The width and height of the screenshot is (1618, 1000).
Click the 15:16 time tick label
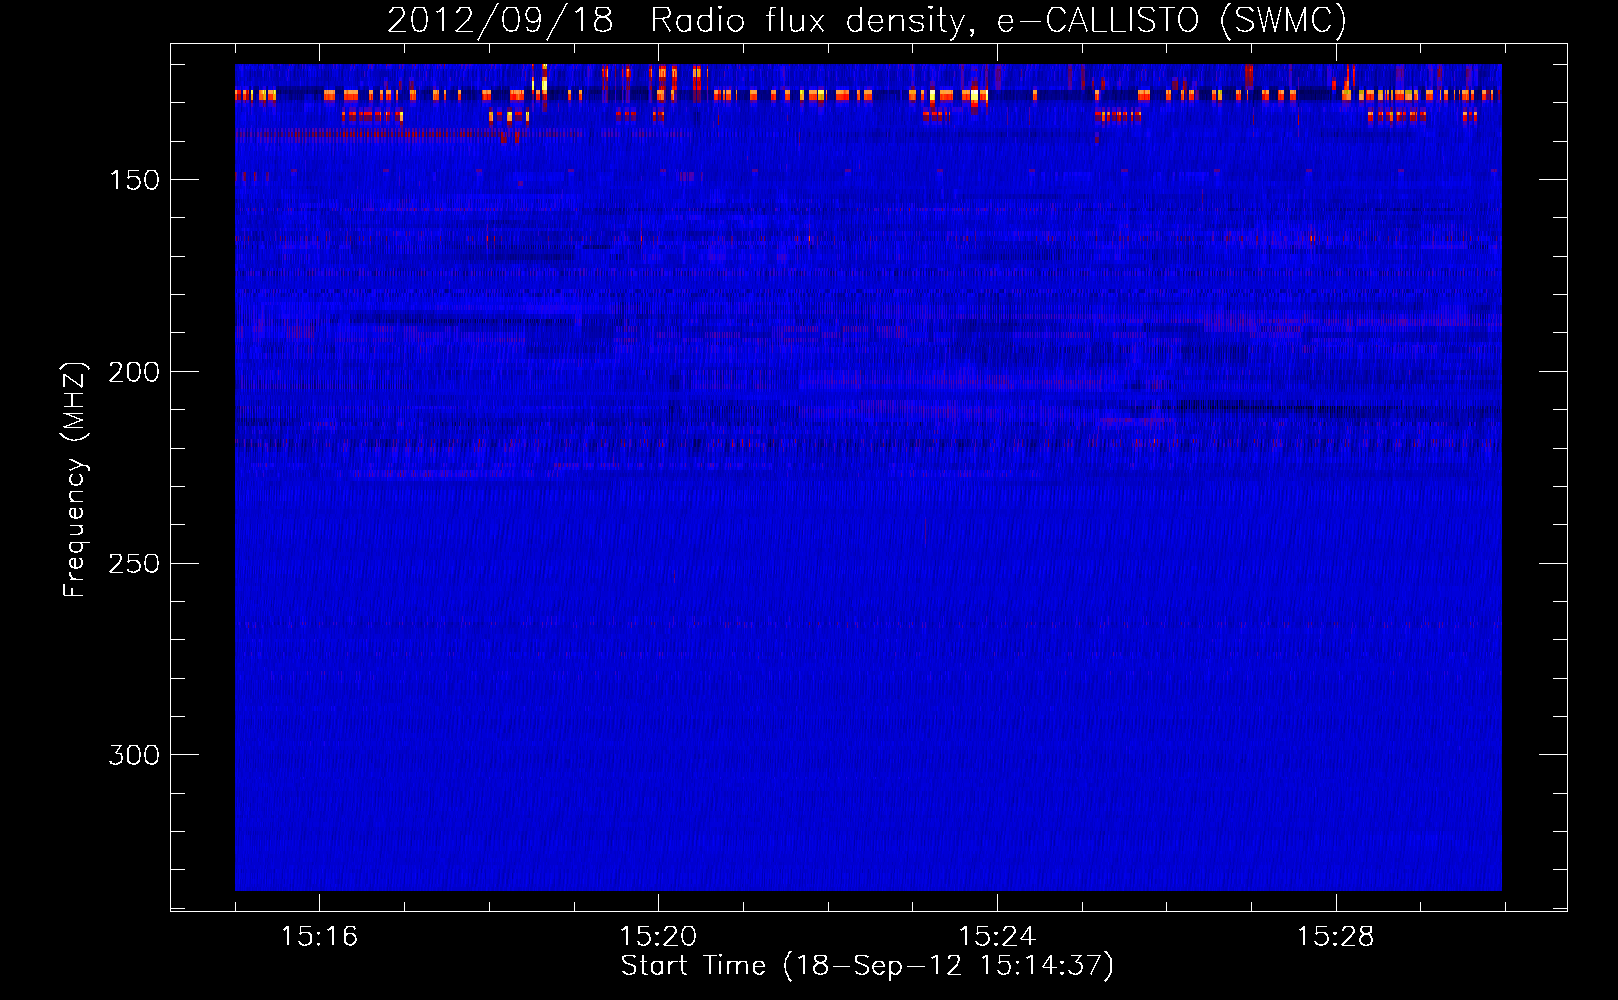click(x=319, y=937)
